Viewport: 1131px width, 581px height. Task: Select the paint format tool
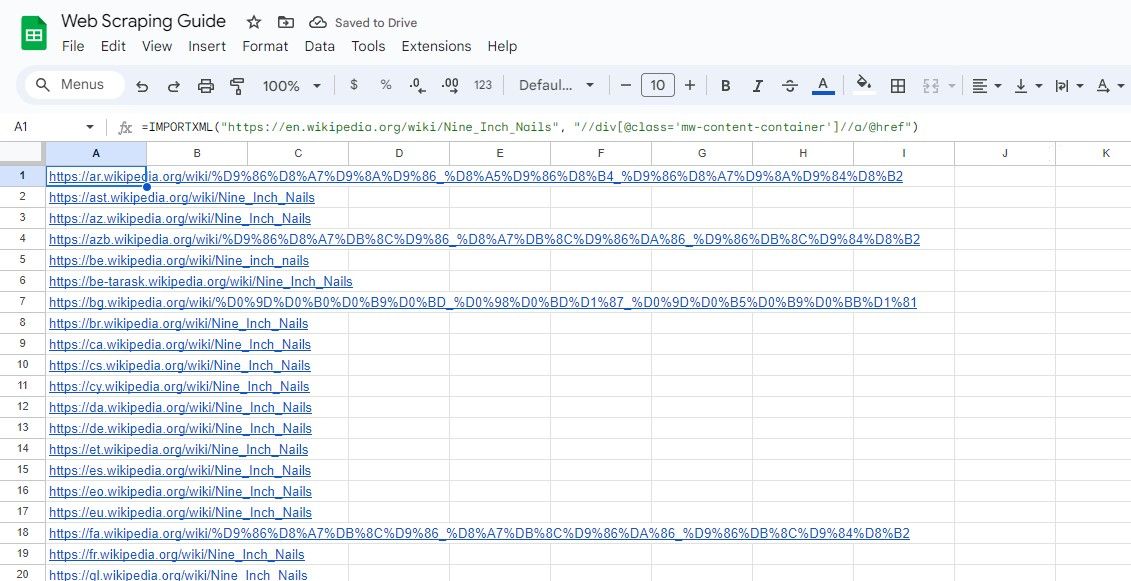(x=237, y=85)
